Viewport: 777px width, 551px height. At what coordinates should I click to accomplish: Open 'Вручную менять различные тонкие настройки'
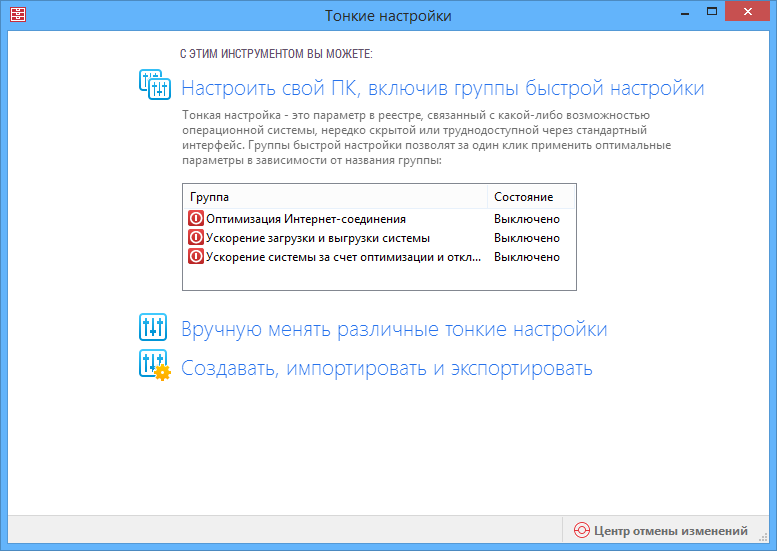pyautogui.click(x=394, y=330)
